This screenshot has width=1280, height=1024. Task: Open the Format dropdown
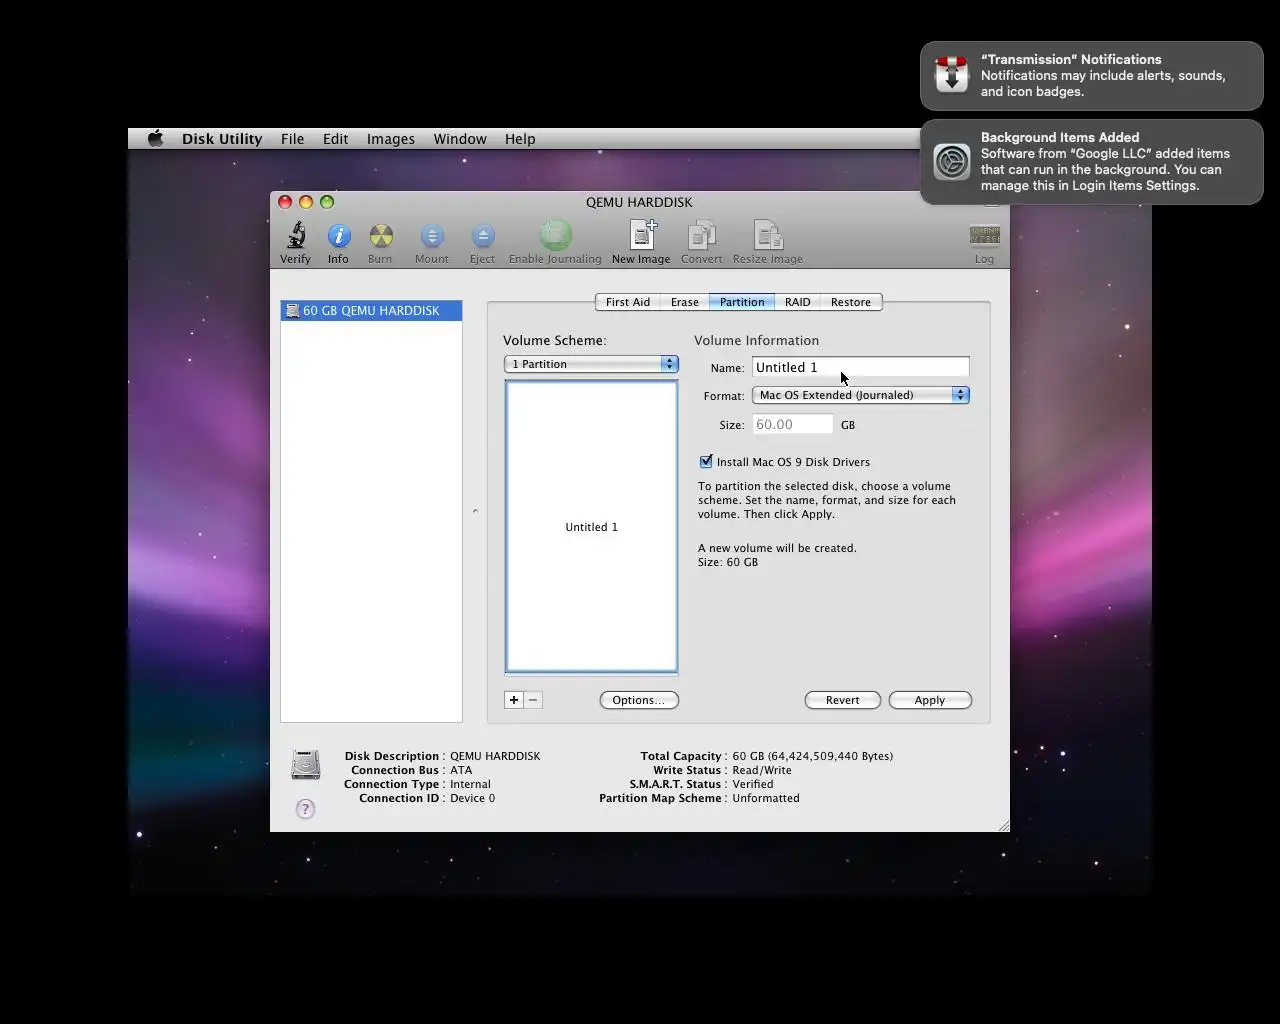click(x=861, y=395)
